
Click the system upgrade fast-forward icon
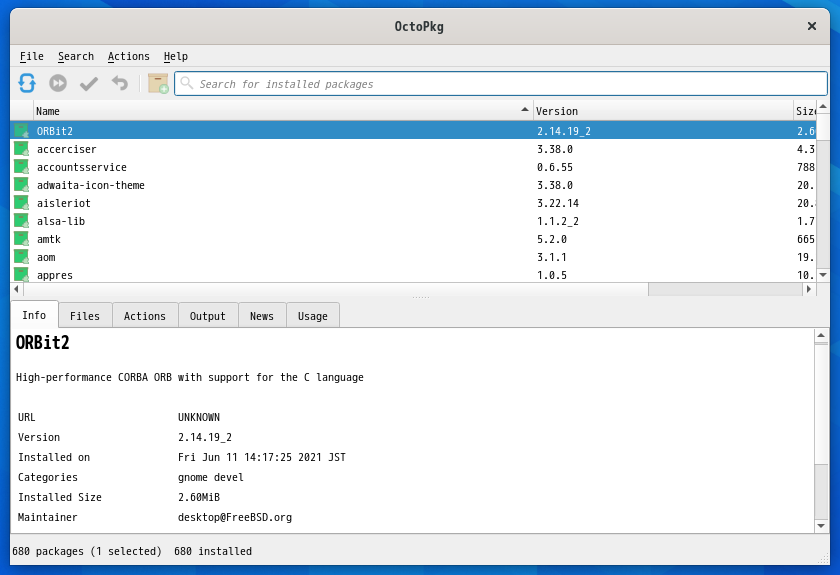coord(58,84)
